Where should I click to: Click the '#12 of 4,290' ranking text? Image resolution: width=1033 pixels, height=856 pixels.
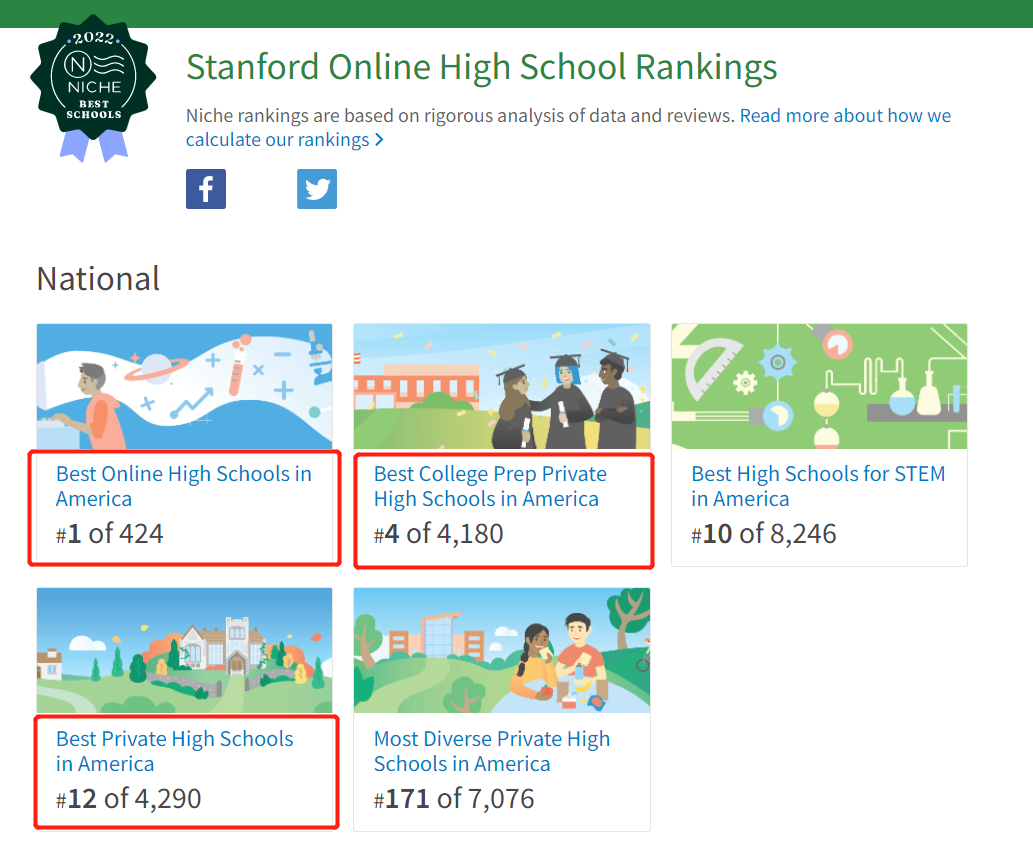129,798
